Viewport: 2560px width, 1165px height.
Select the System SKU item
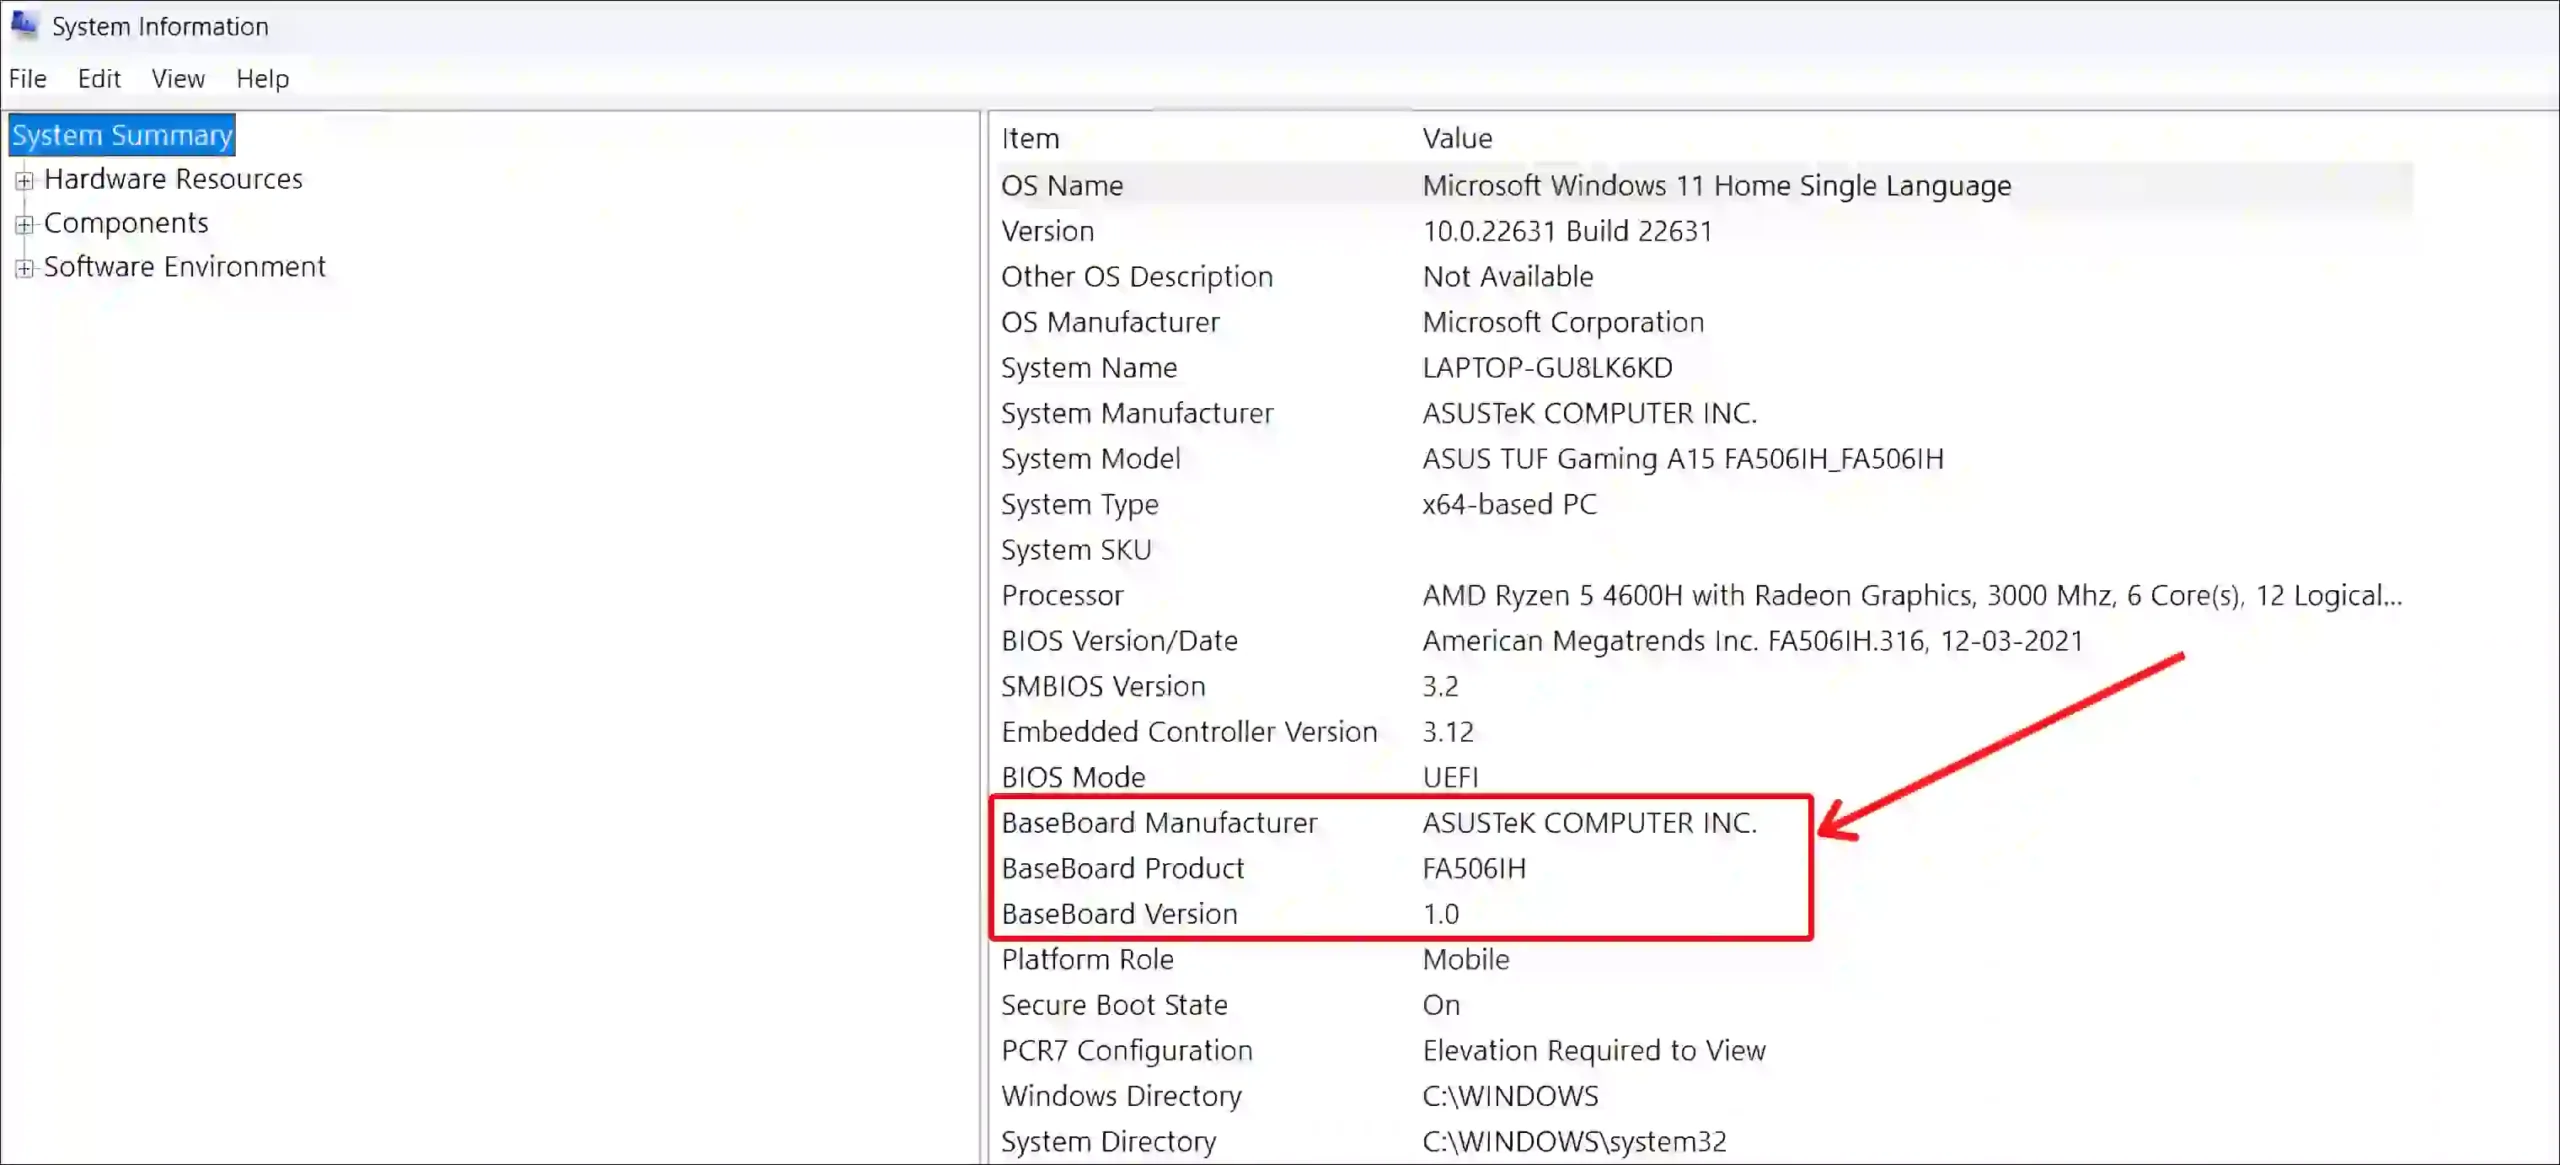tap(1076, 550)
